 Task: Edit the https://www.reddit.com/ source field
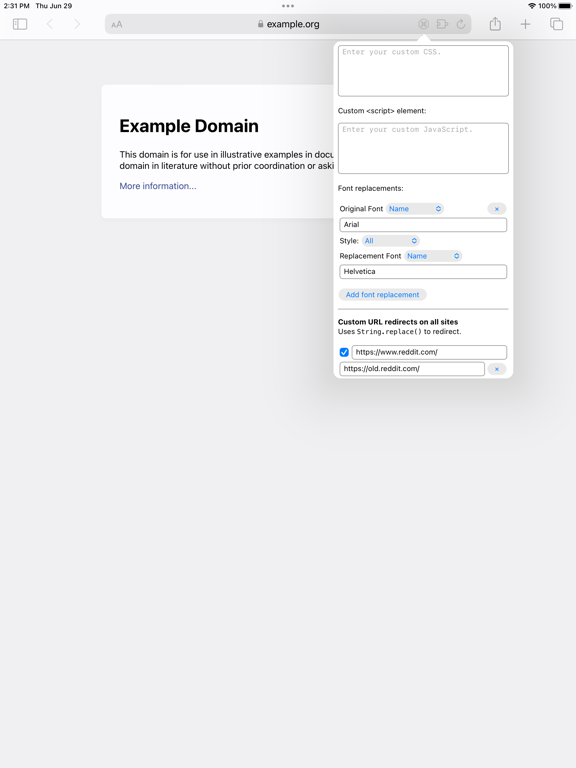coord(429,352)
